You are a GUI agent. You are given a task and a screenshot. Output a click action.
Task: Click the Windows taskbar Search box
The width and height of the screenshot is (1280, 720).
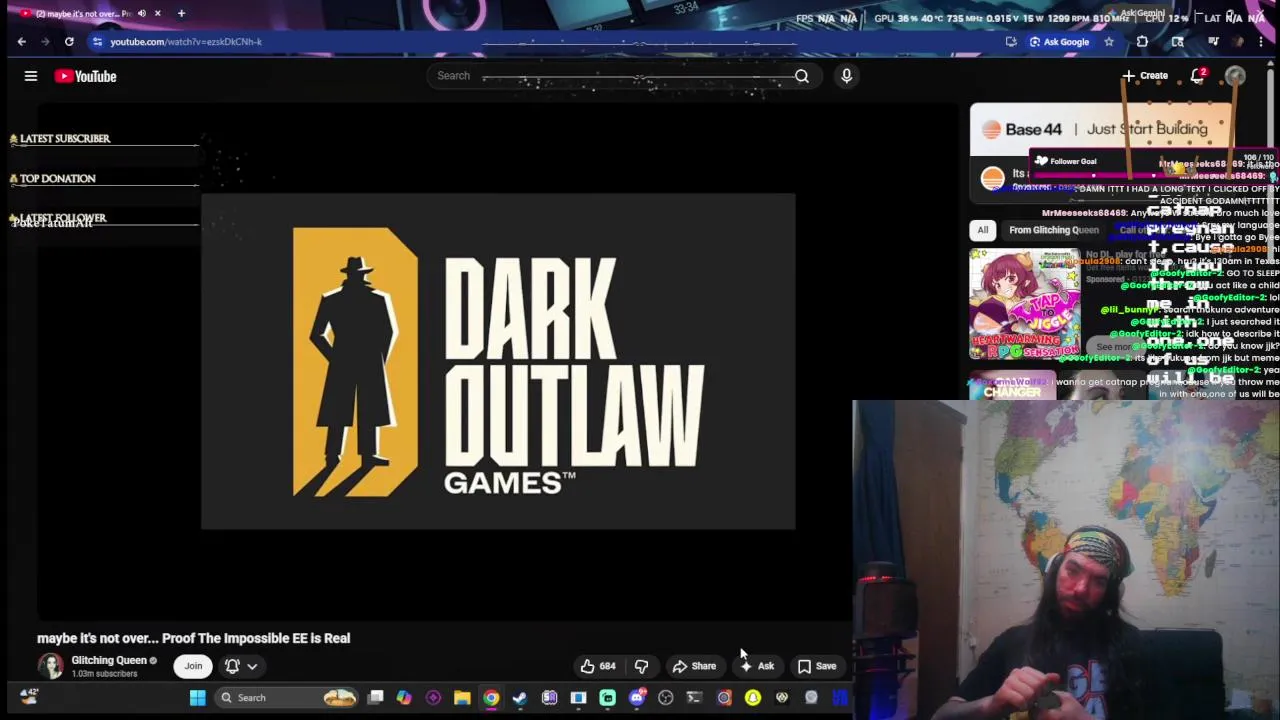tap(287, 698)
